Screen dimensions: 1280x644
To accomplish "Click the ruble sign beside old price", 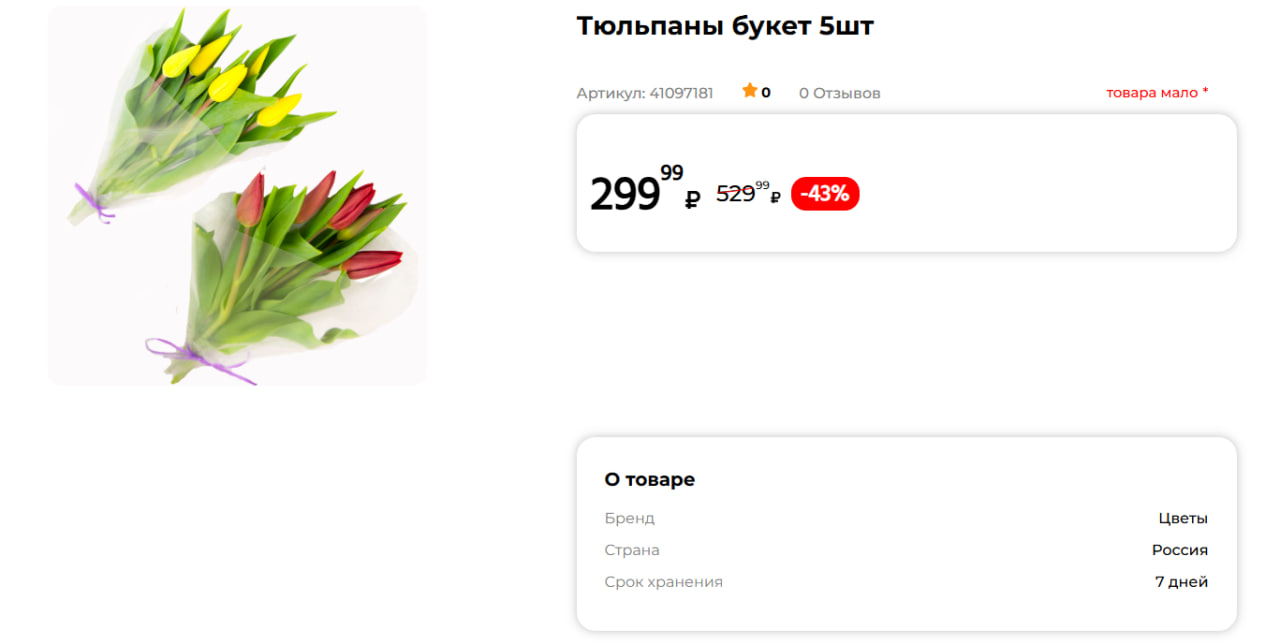I will [776, 198].
